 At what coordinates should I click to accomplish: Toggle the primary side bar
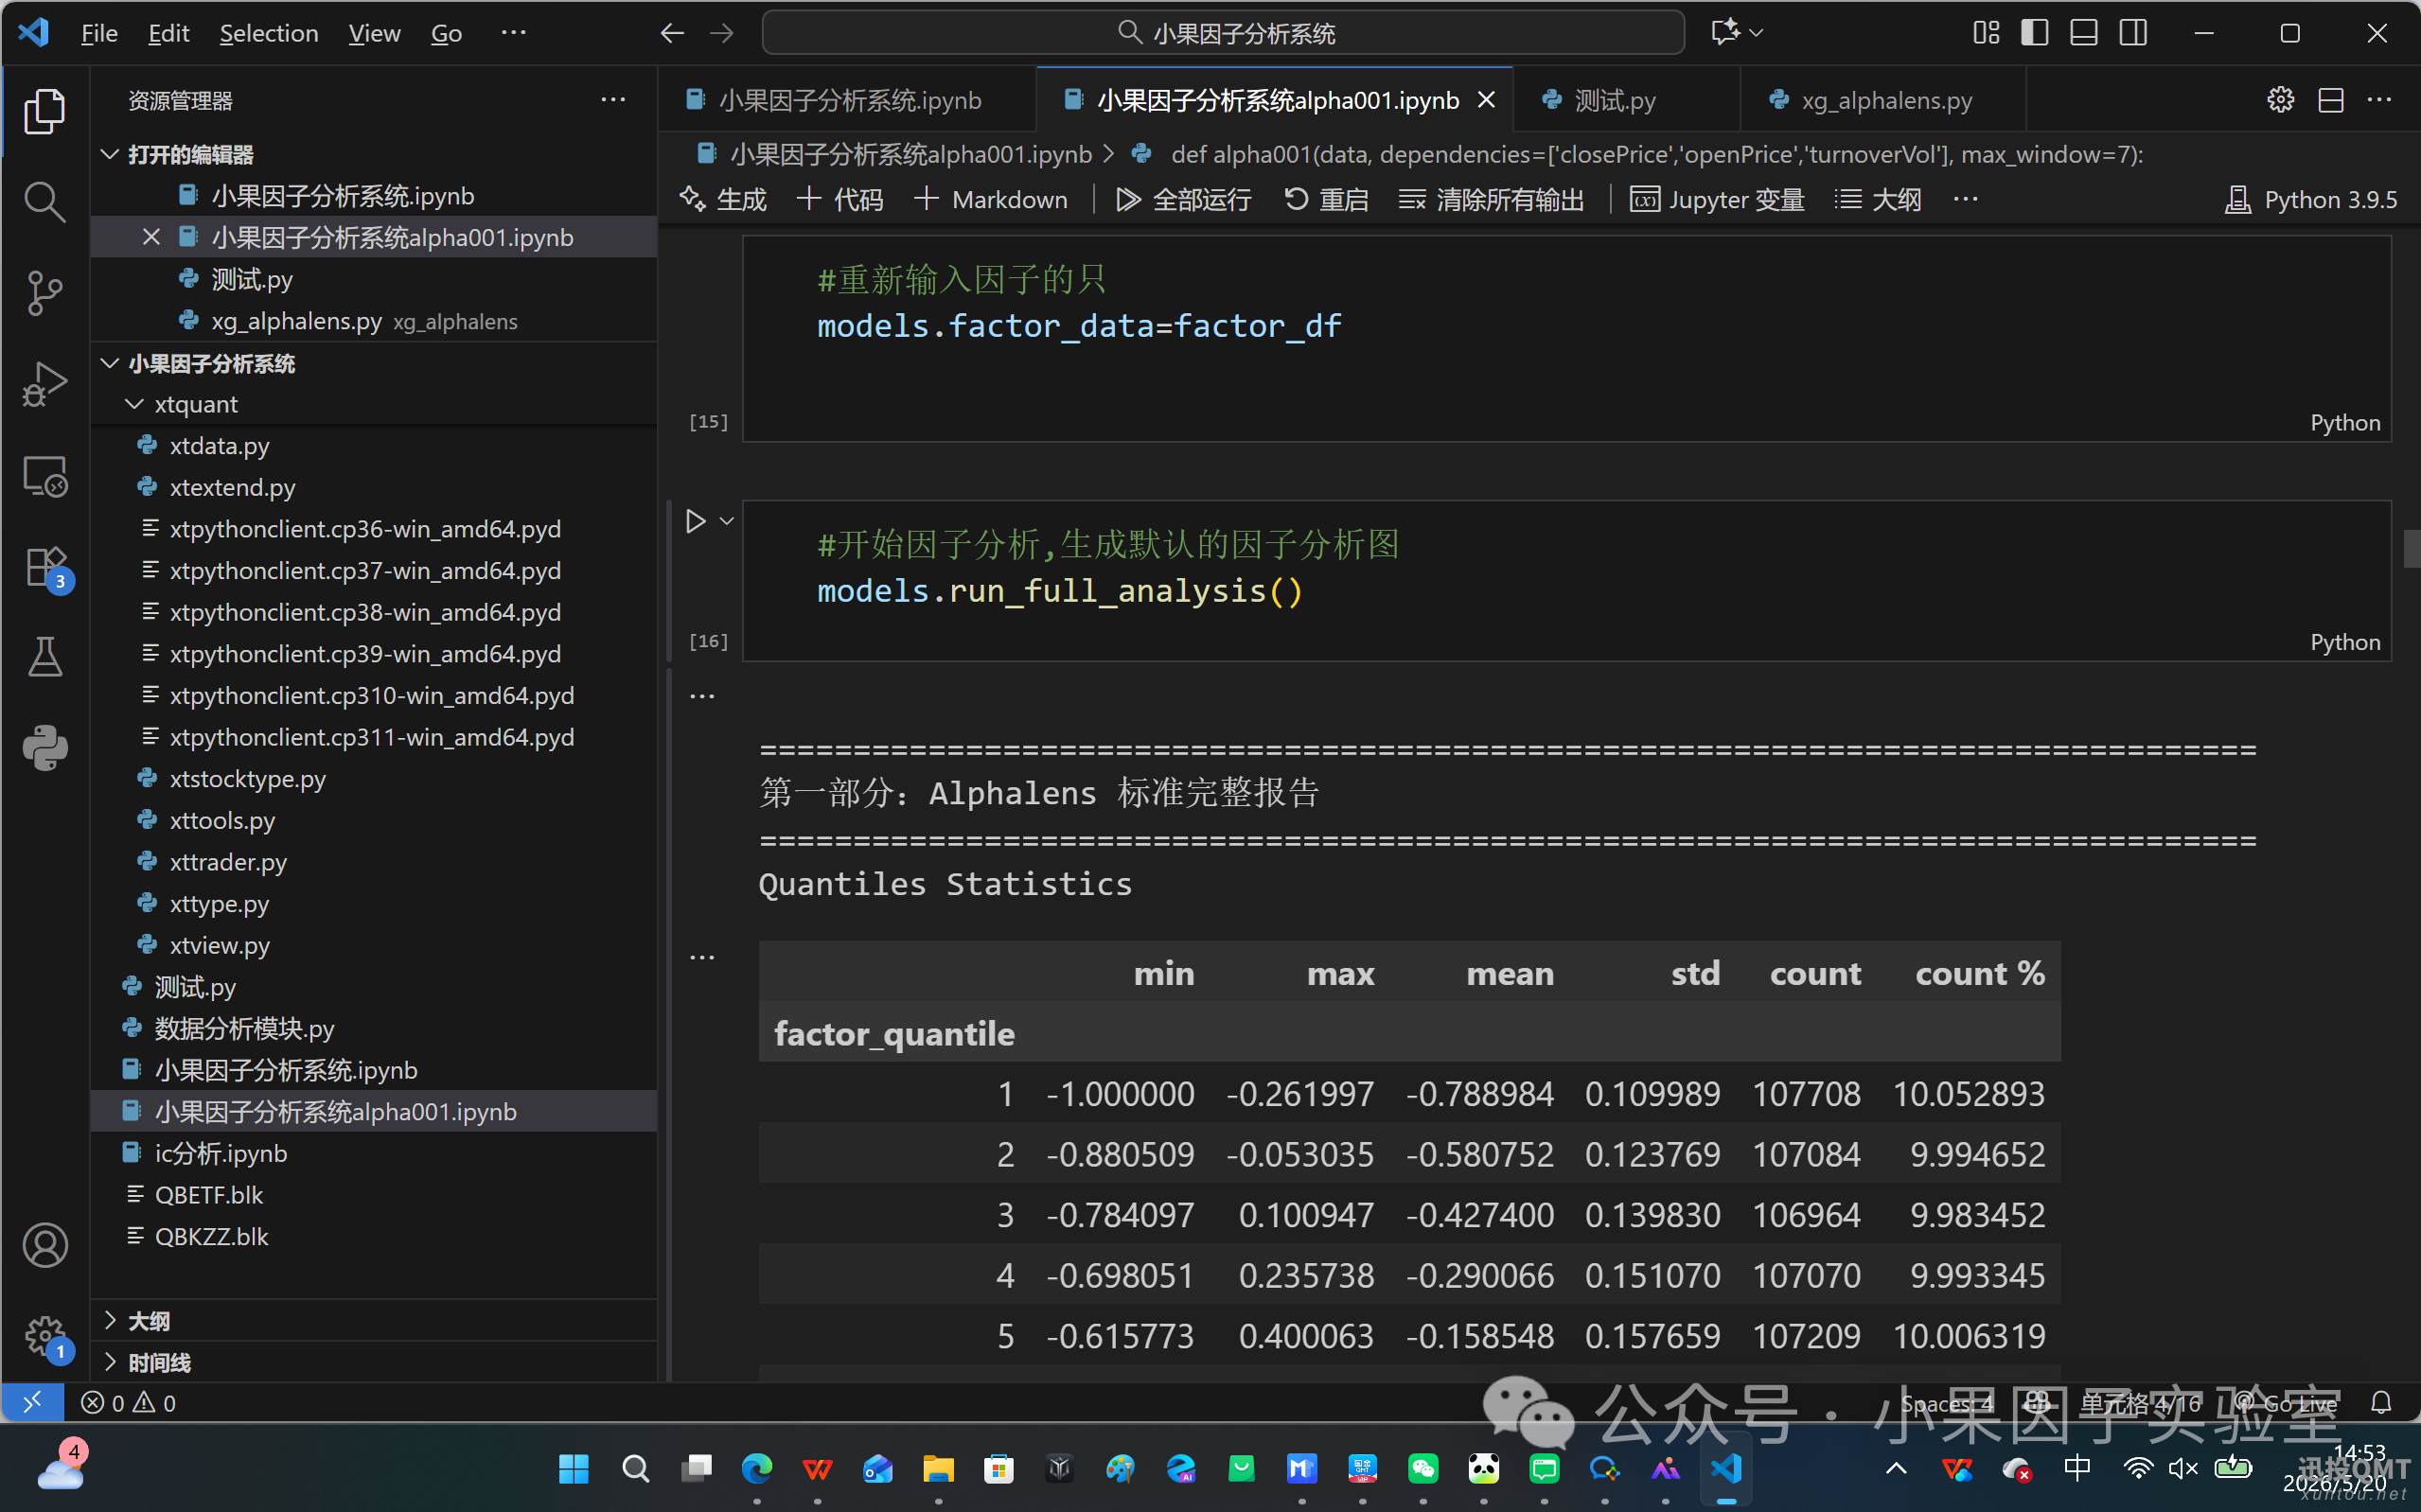[x=2034, y=33]
